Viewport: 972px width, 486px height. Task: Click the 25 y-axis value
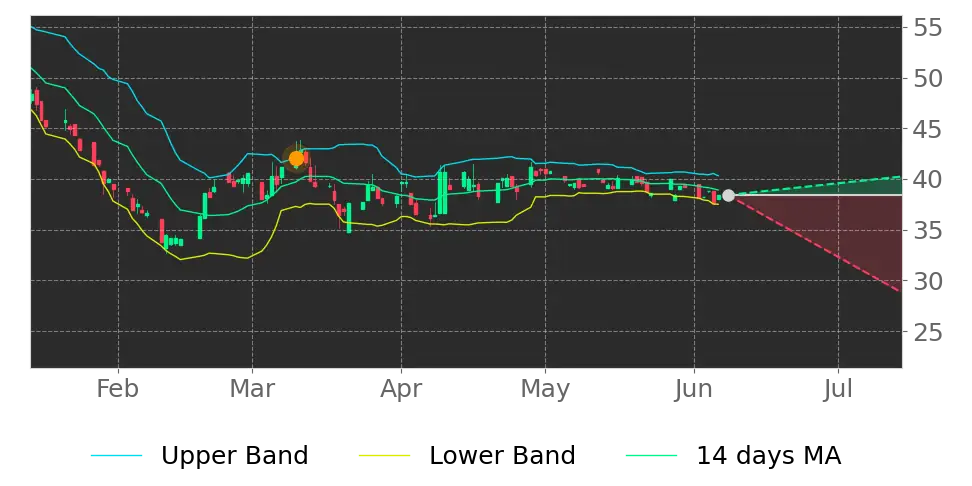point(928,332)
